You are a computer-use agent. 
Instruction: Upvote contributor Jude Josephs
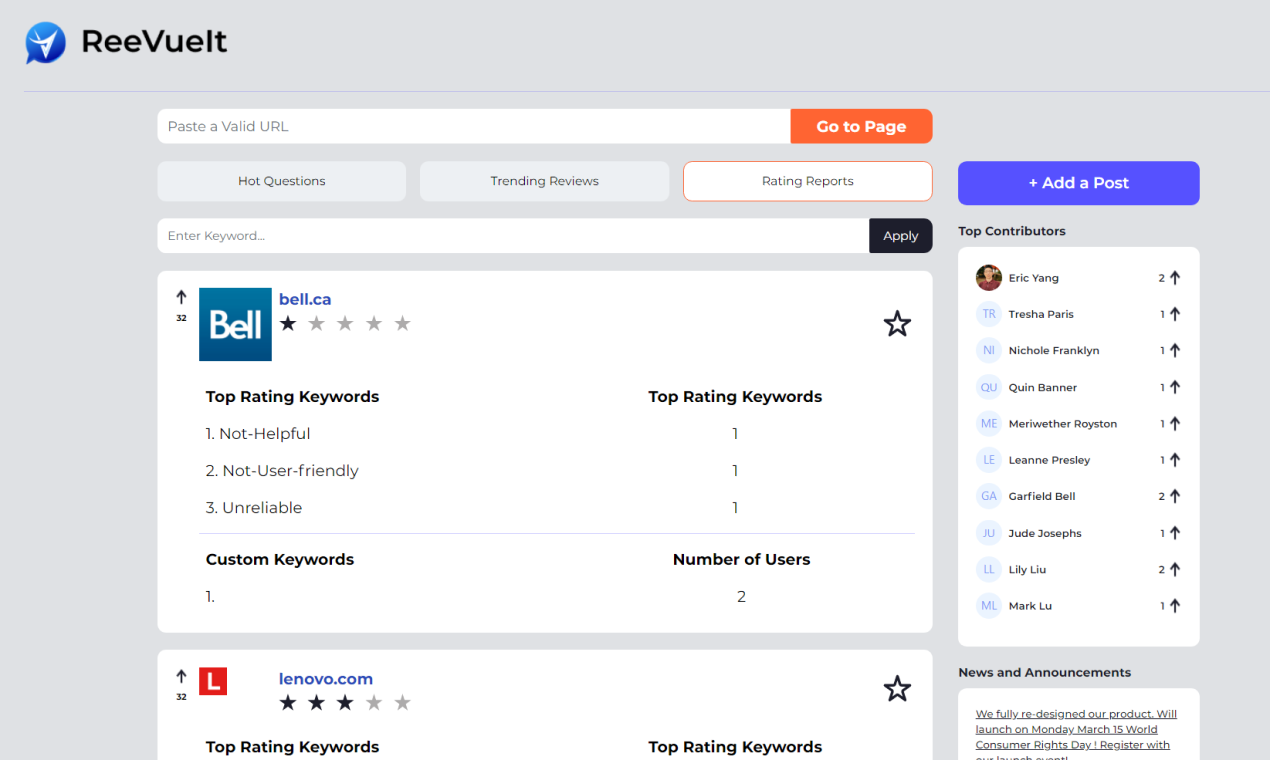pos(1175,533)
